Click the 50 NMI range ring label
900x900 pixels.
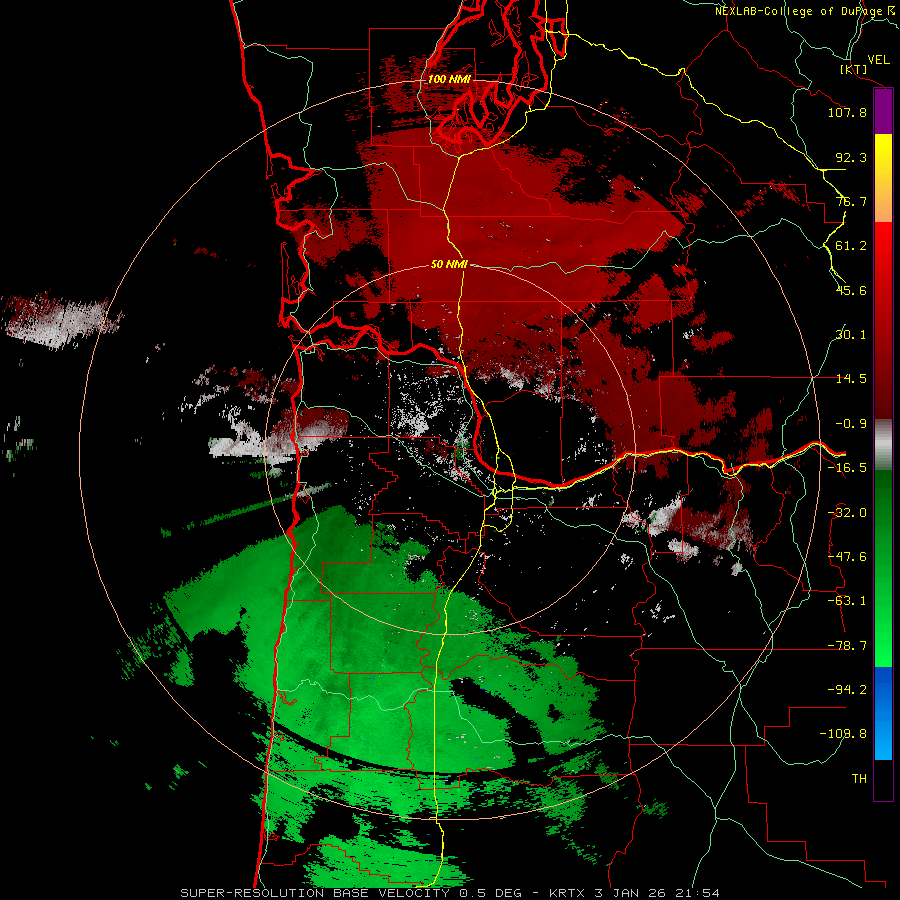(x=449, y=264)
